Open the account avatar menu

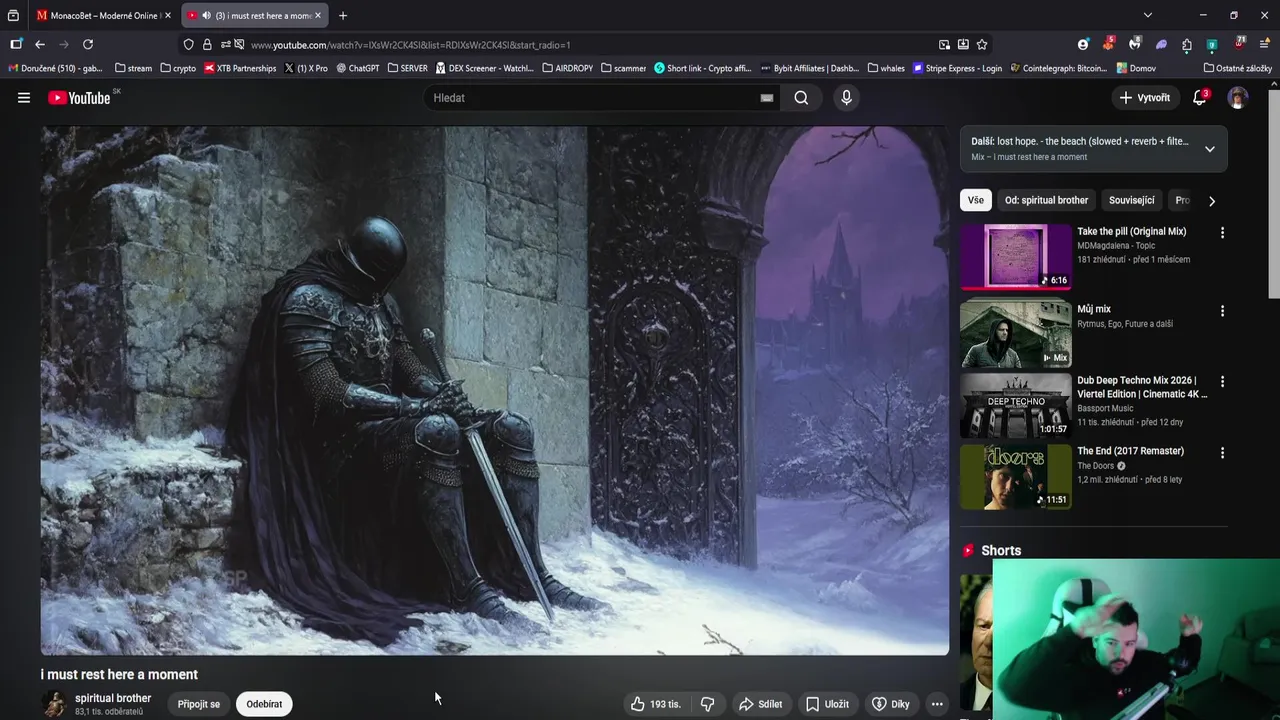click(1238, 98)
